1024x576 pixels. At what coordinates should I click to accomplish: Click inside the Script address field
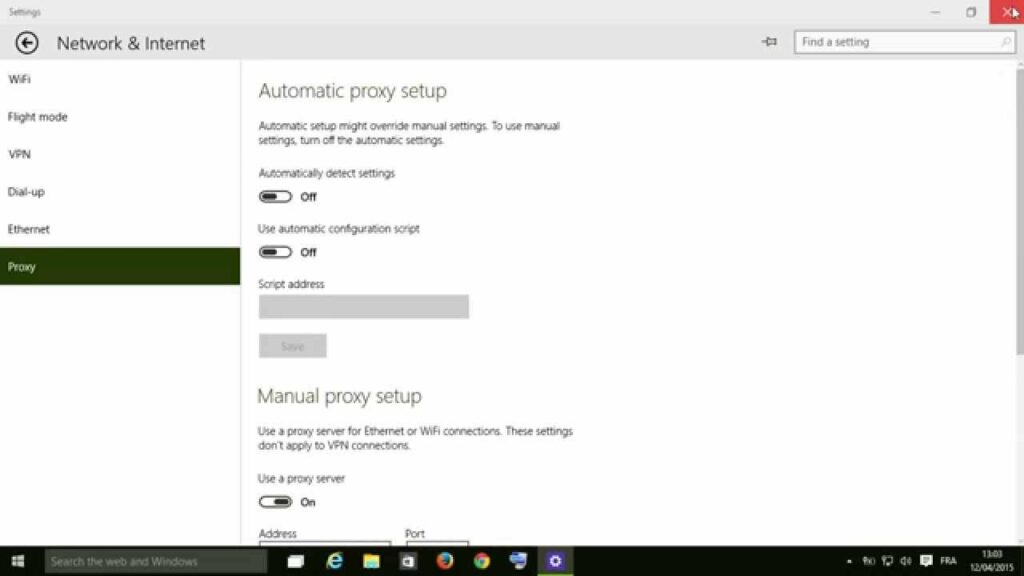tap(363, 306)
